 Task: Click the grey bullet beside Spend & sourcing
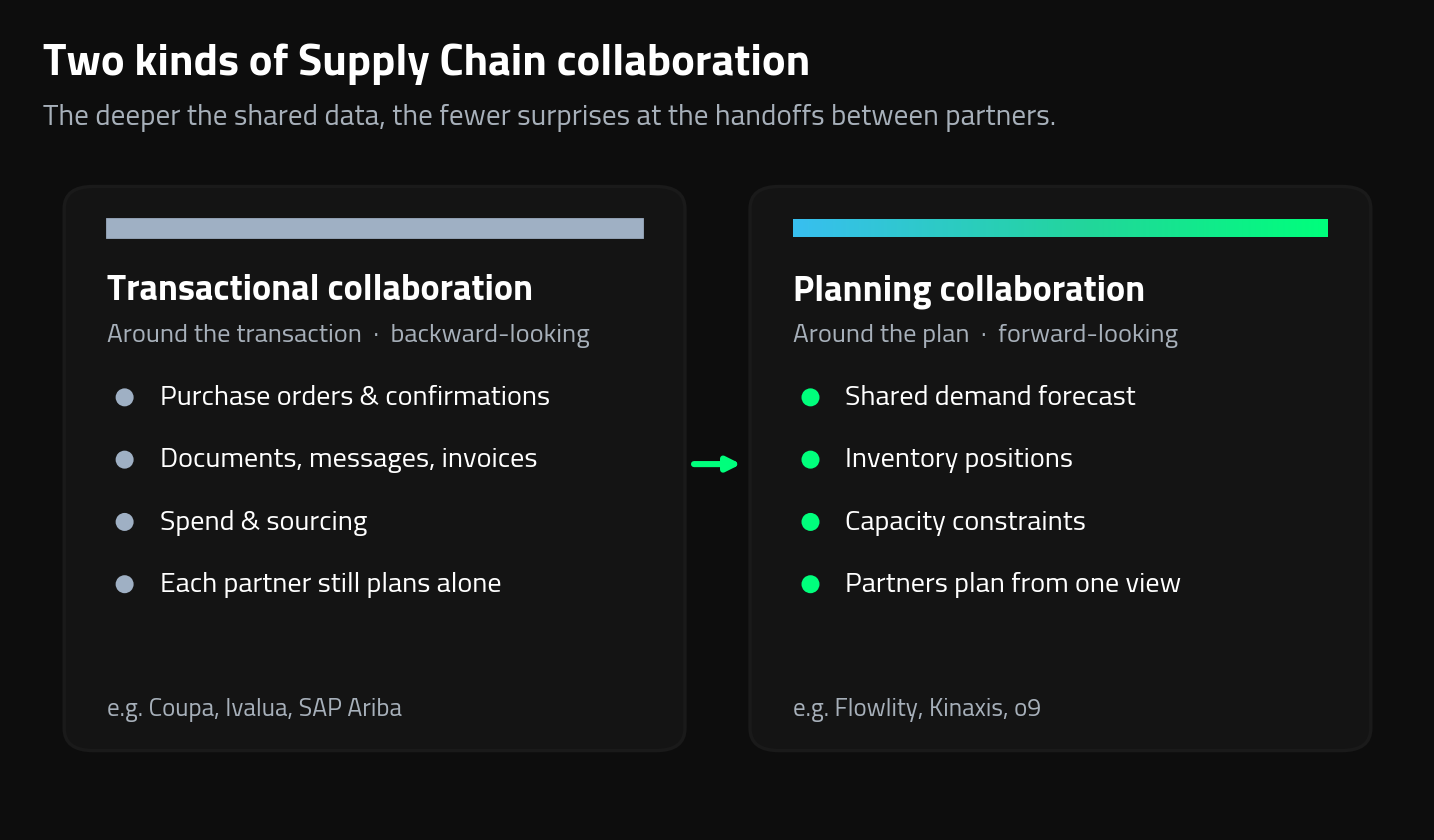coord(125,522)
